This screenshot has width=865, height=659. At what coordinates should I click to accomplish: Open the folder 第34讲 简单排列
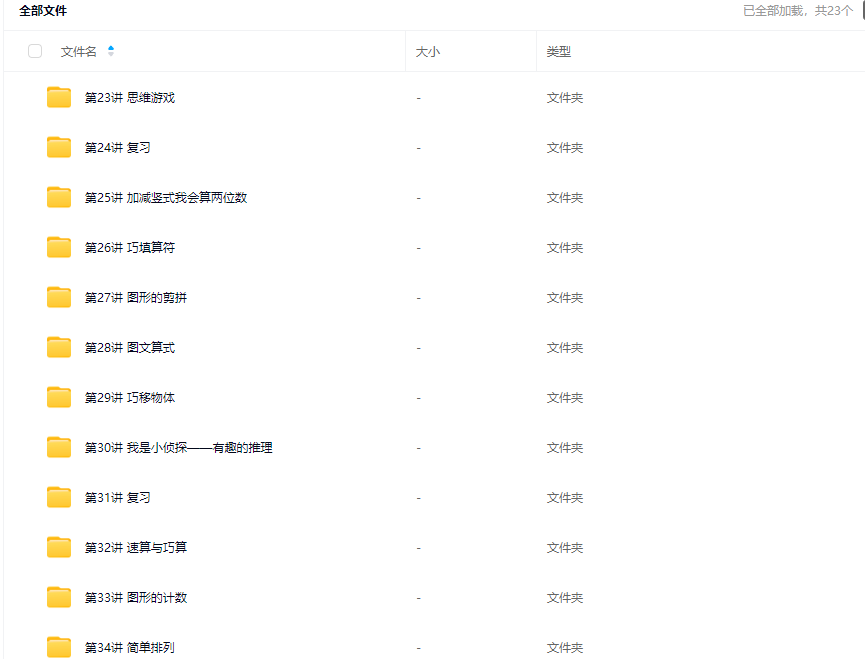tap(129, 647)
